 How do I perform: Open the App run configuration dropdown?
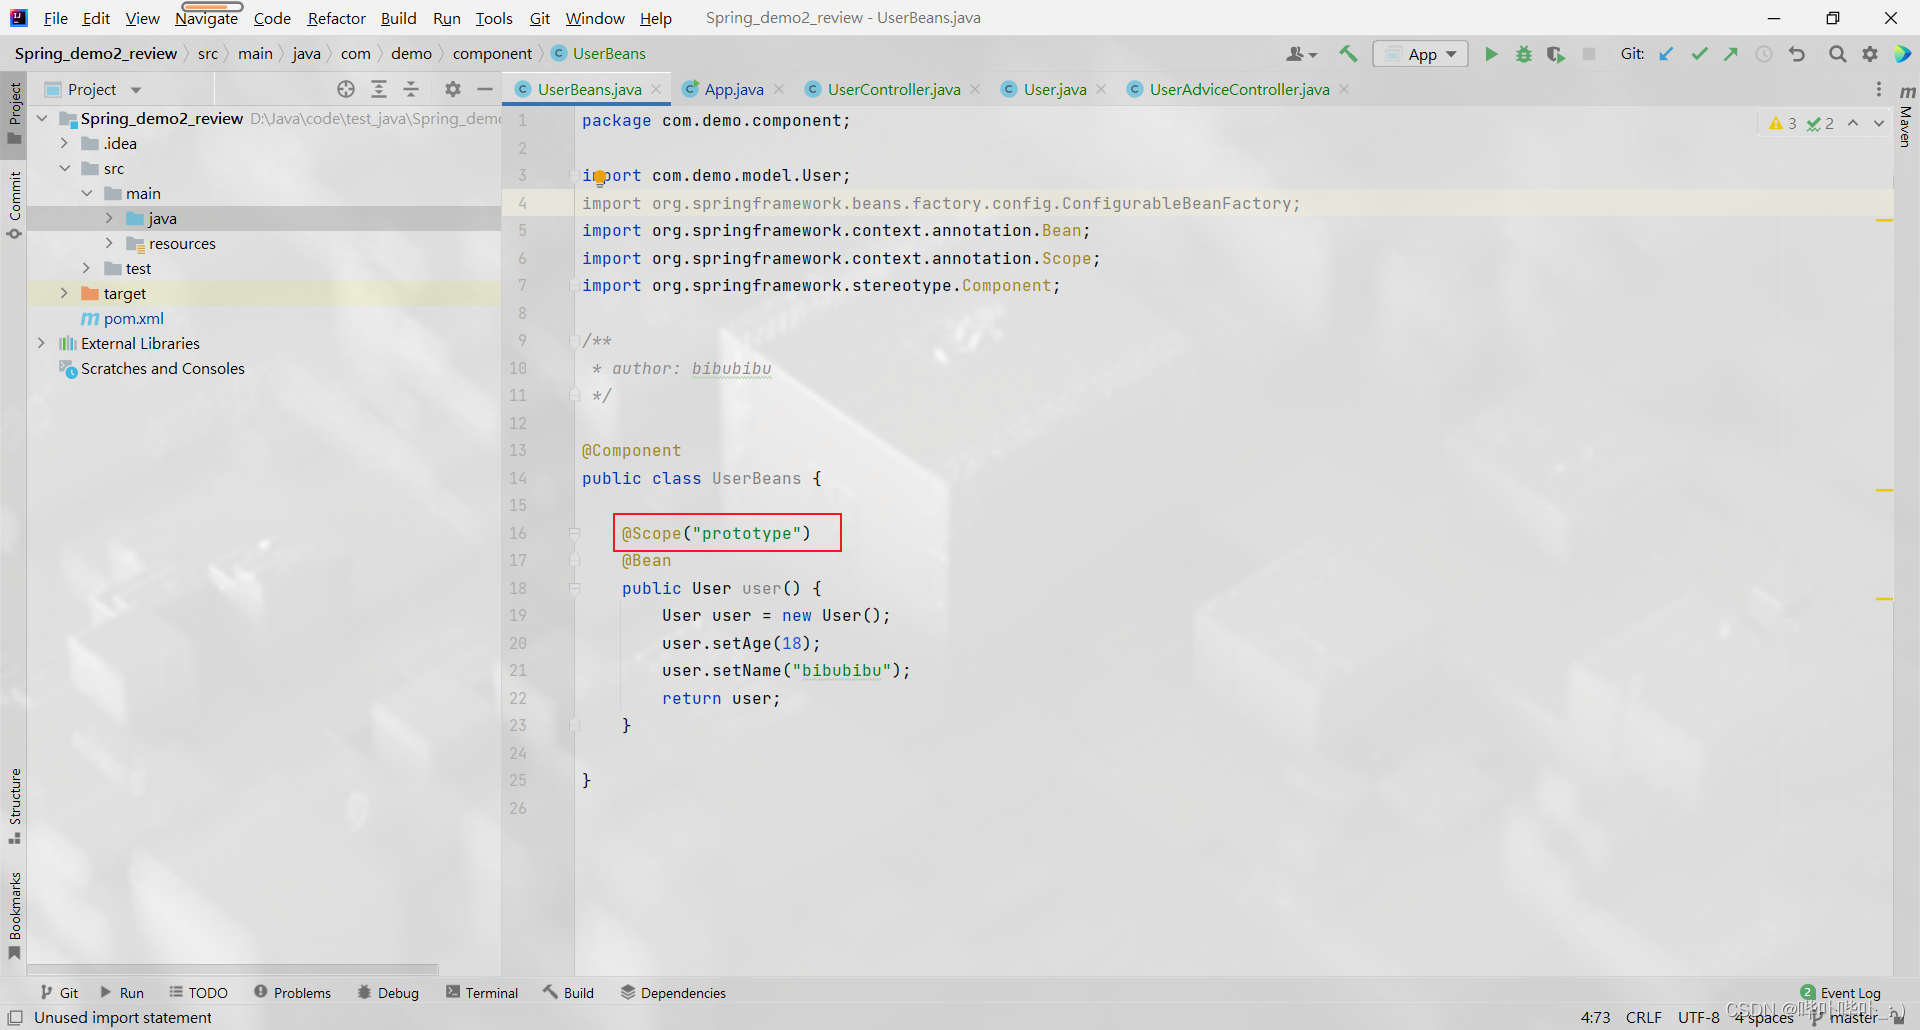click(x=1420, y=54)
